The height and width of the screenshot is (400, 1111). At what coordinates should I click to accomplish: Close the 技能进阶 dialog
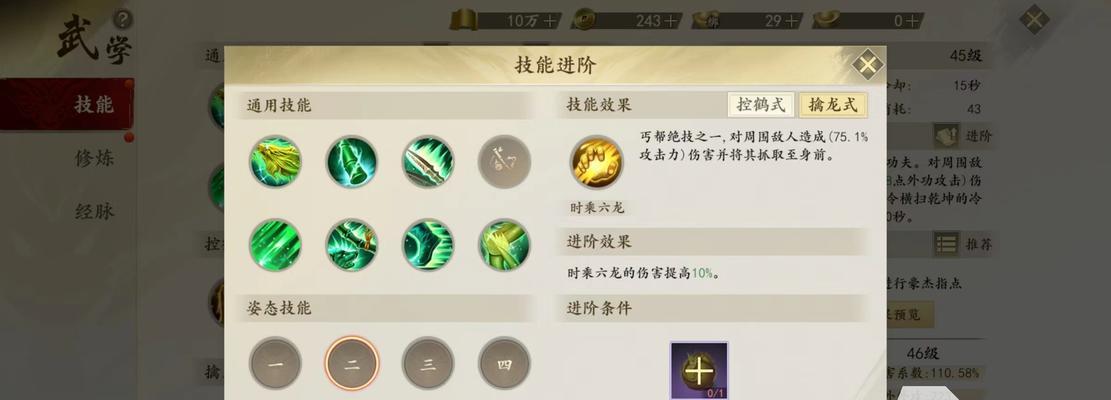click(867, 65)
